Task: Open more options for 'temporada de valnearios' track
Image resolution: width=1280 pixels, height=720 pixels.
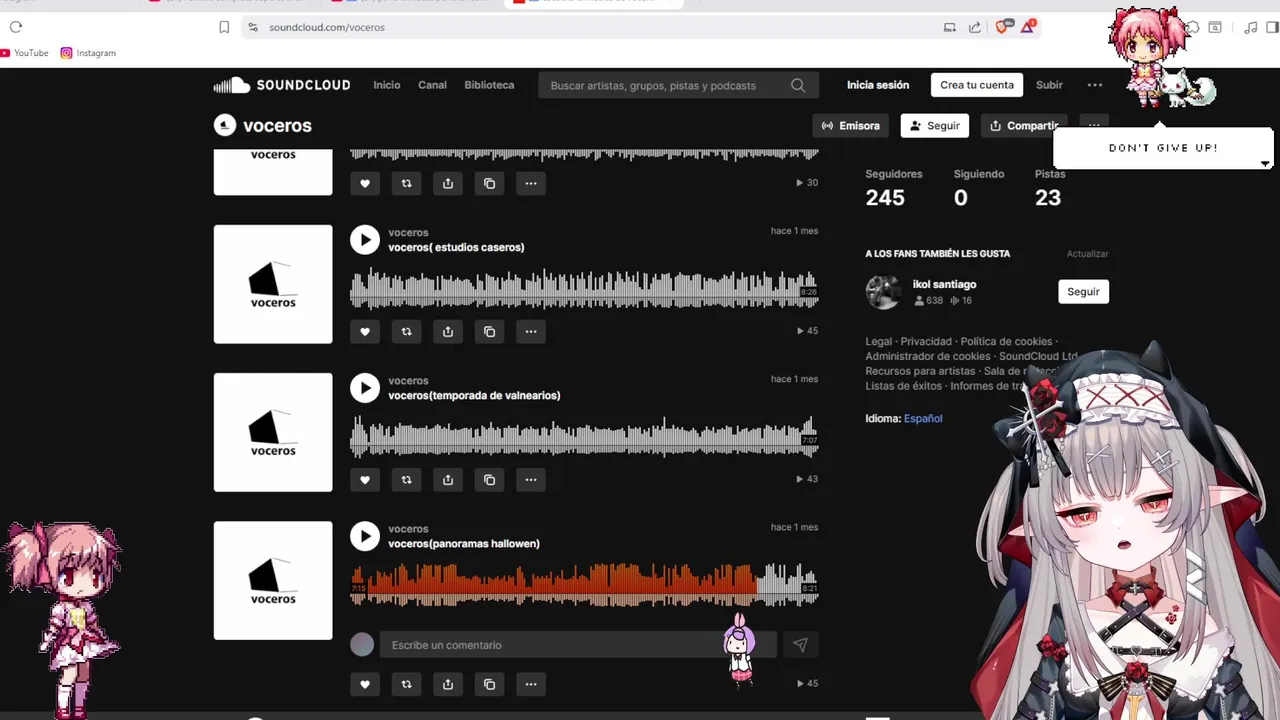Action: (x=531, y=479)
